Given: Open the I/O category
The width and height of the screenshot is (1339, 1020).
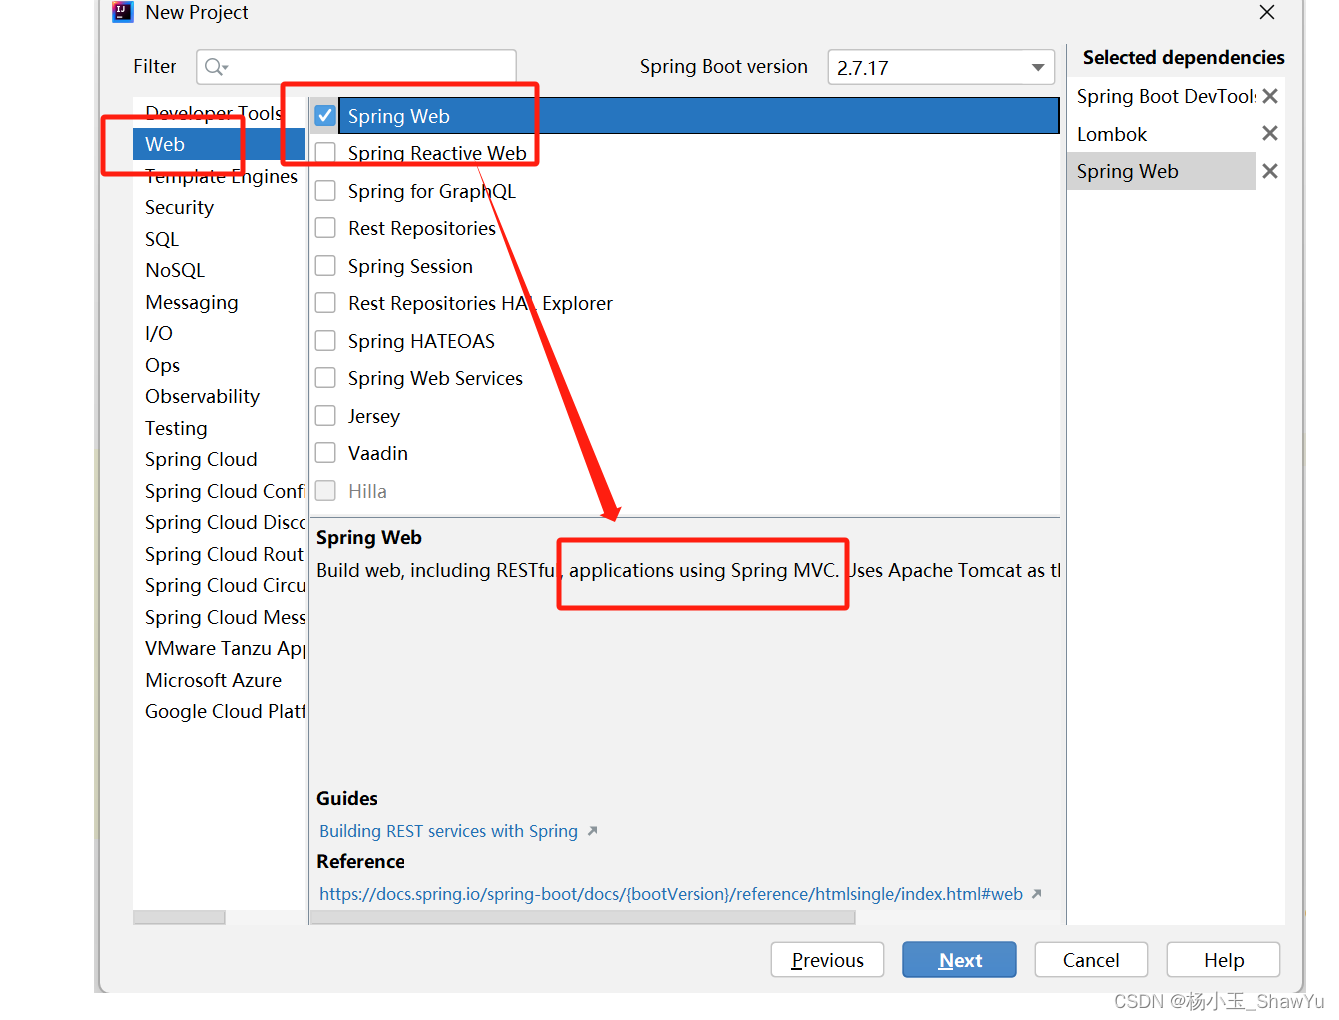Looking at the screenshot, I should 159,333.
